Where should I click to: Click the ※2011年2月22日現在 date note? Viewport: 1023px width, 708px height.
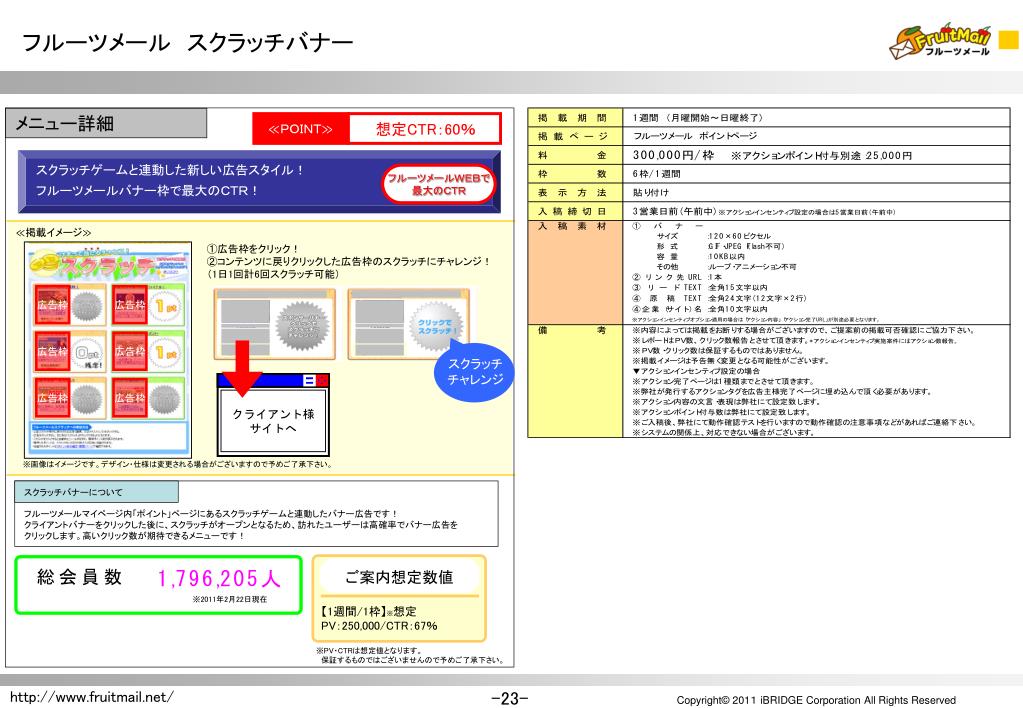click(229, 599)
